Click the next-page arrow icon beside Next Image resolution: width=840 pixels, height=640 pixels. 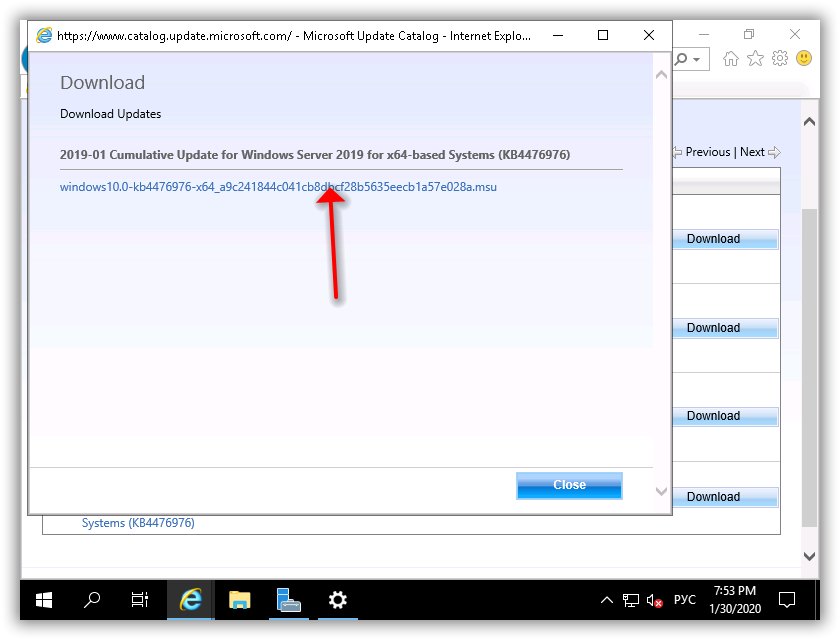click(774, 152)
